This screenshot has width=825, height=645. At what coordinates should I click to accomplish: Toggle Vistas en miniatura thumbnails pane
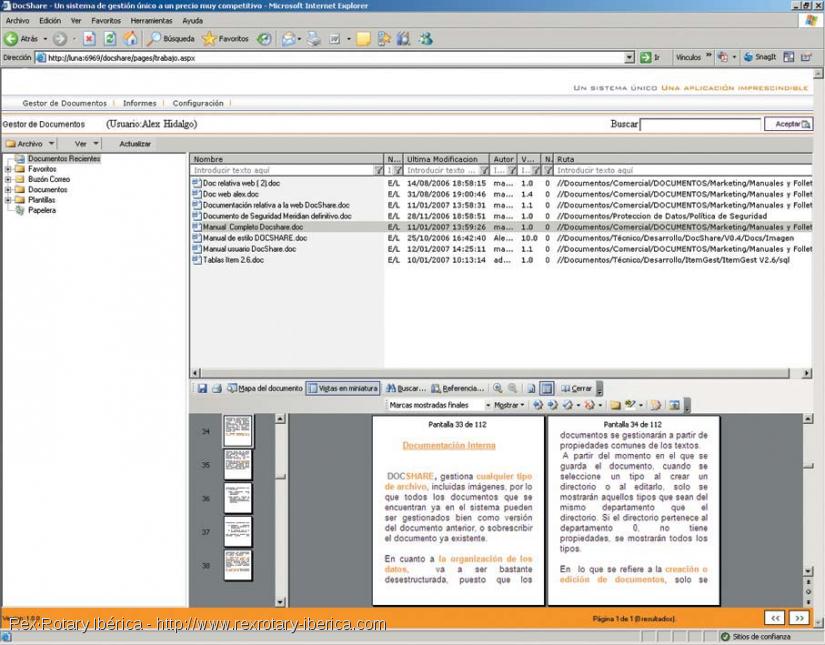[x=343, y=389]
